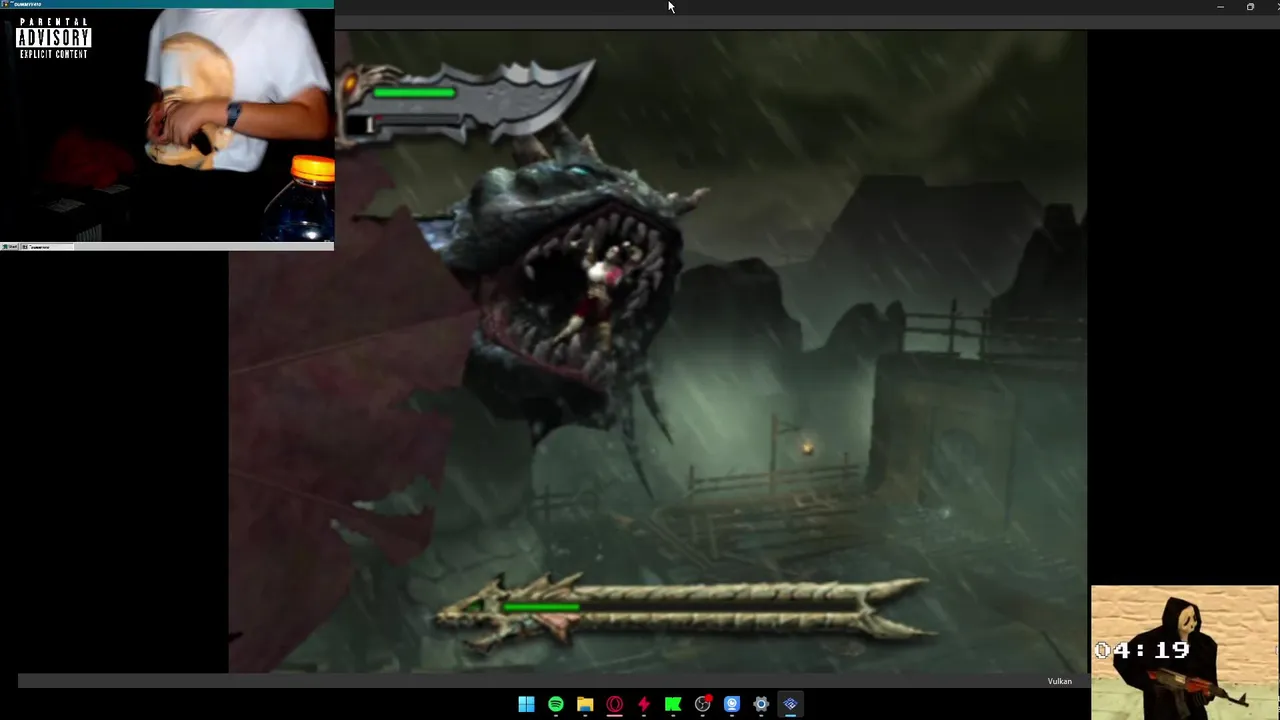Click the Vulkan renderer status text

[1059, 681]
